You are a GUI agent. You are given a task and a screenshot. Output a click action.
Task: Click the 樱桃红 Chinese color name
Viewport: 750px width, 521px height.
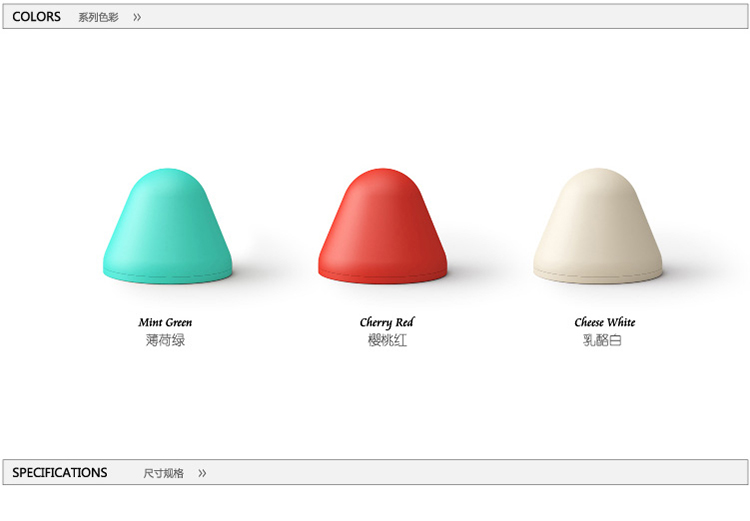pyautogui.click(x=386, y=340)
